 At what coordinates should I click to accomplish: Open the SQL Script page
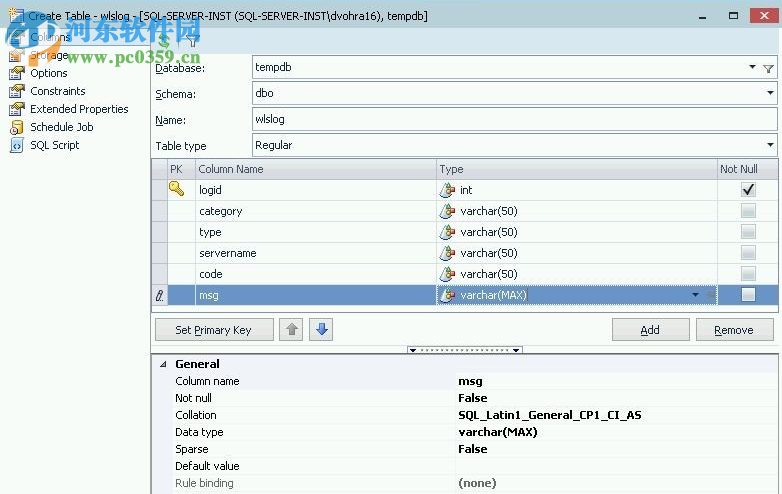pyautogui.click(x=54, y=145)
